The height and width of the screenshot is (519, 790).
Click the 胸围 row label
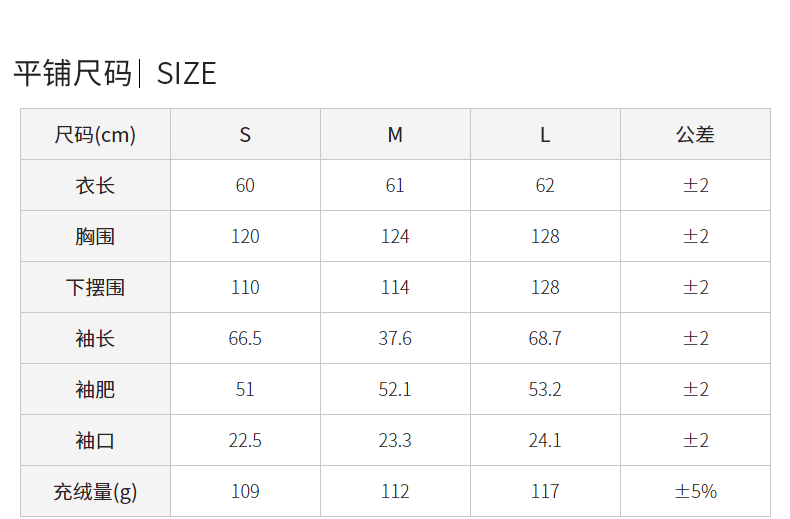95,236
